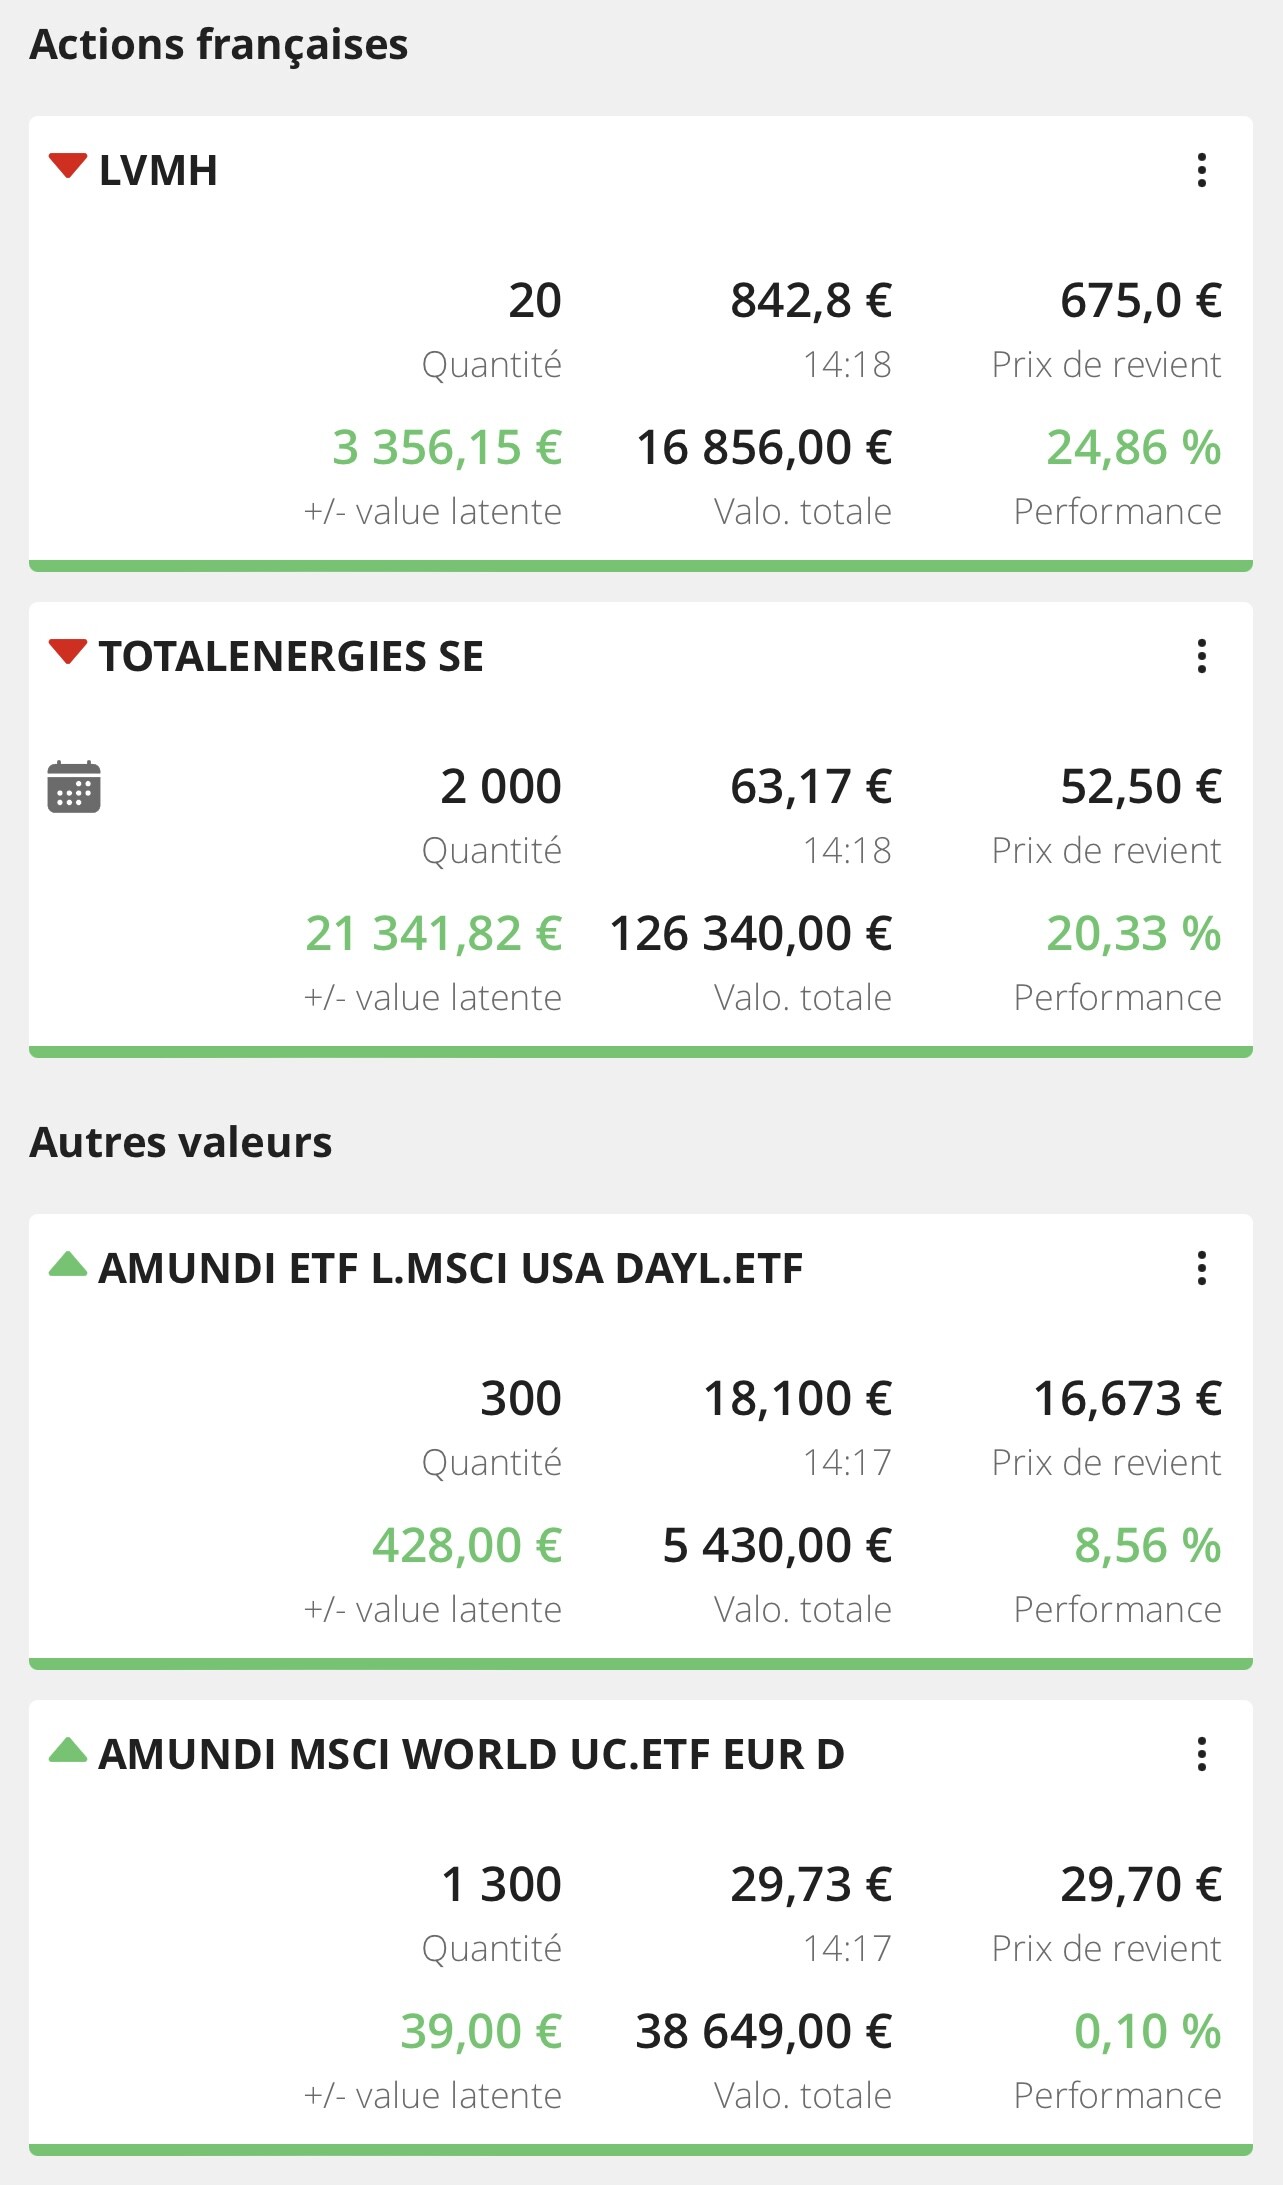Click the LVMH performance value 24,86 %
Viewport: 1283px width, 2185px height.
(x=1134, y=447)
